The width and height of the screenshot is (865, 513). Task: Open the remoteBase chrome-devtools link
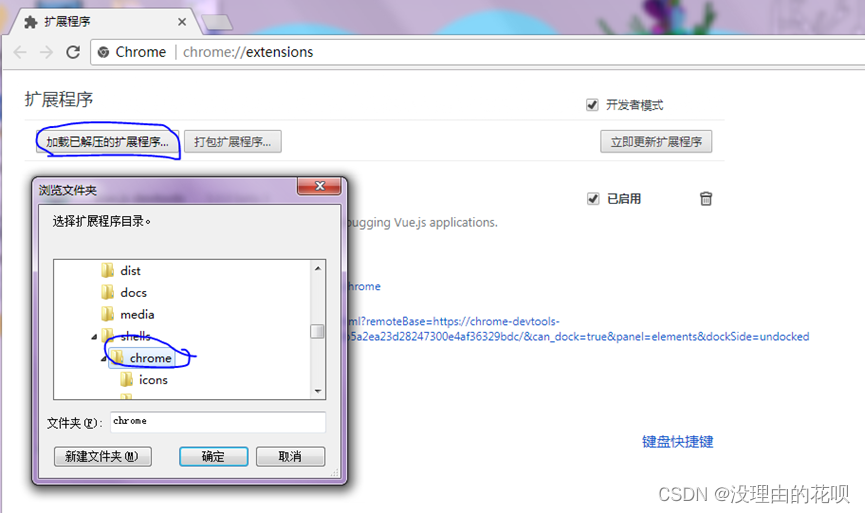576,329
